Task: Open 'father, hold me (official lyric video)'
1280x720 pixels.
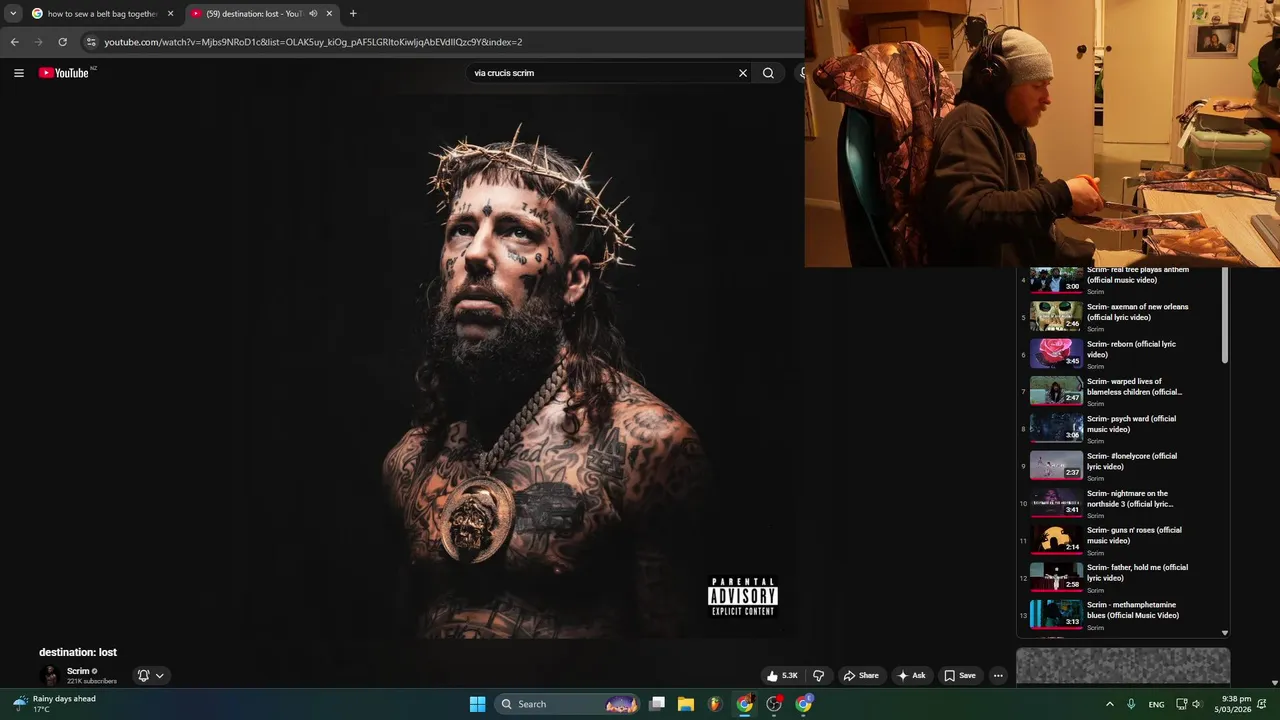Action: coord(1124,577)
